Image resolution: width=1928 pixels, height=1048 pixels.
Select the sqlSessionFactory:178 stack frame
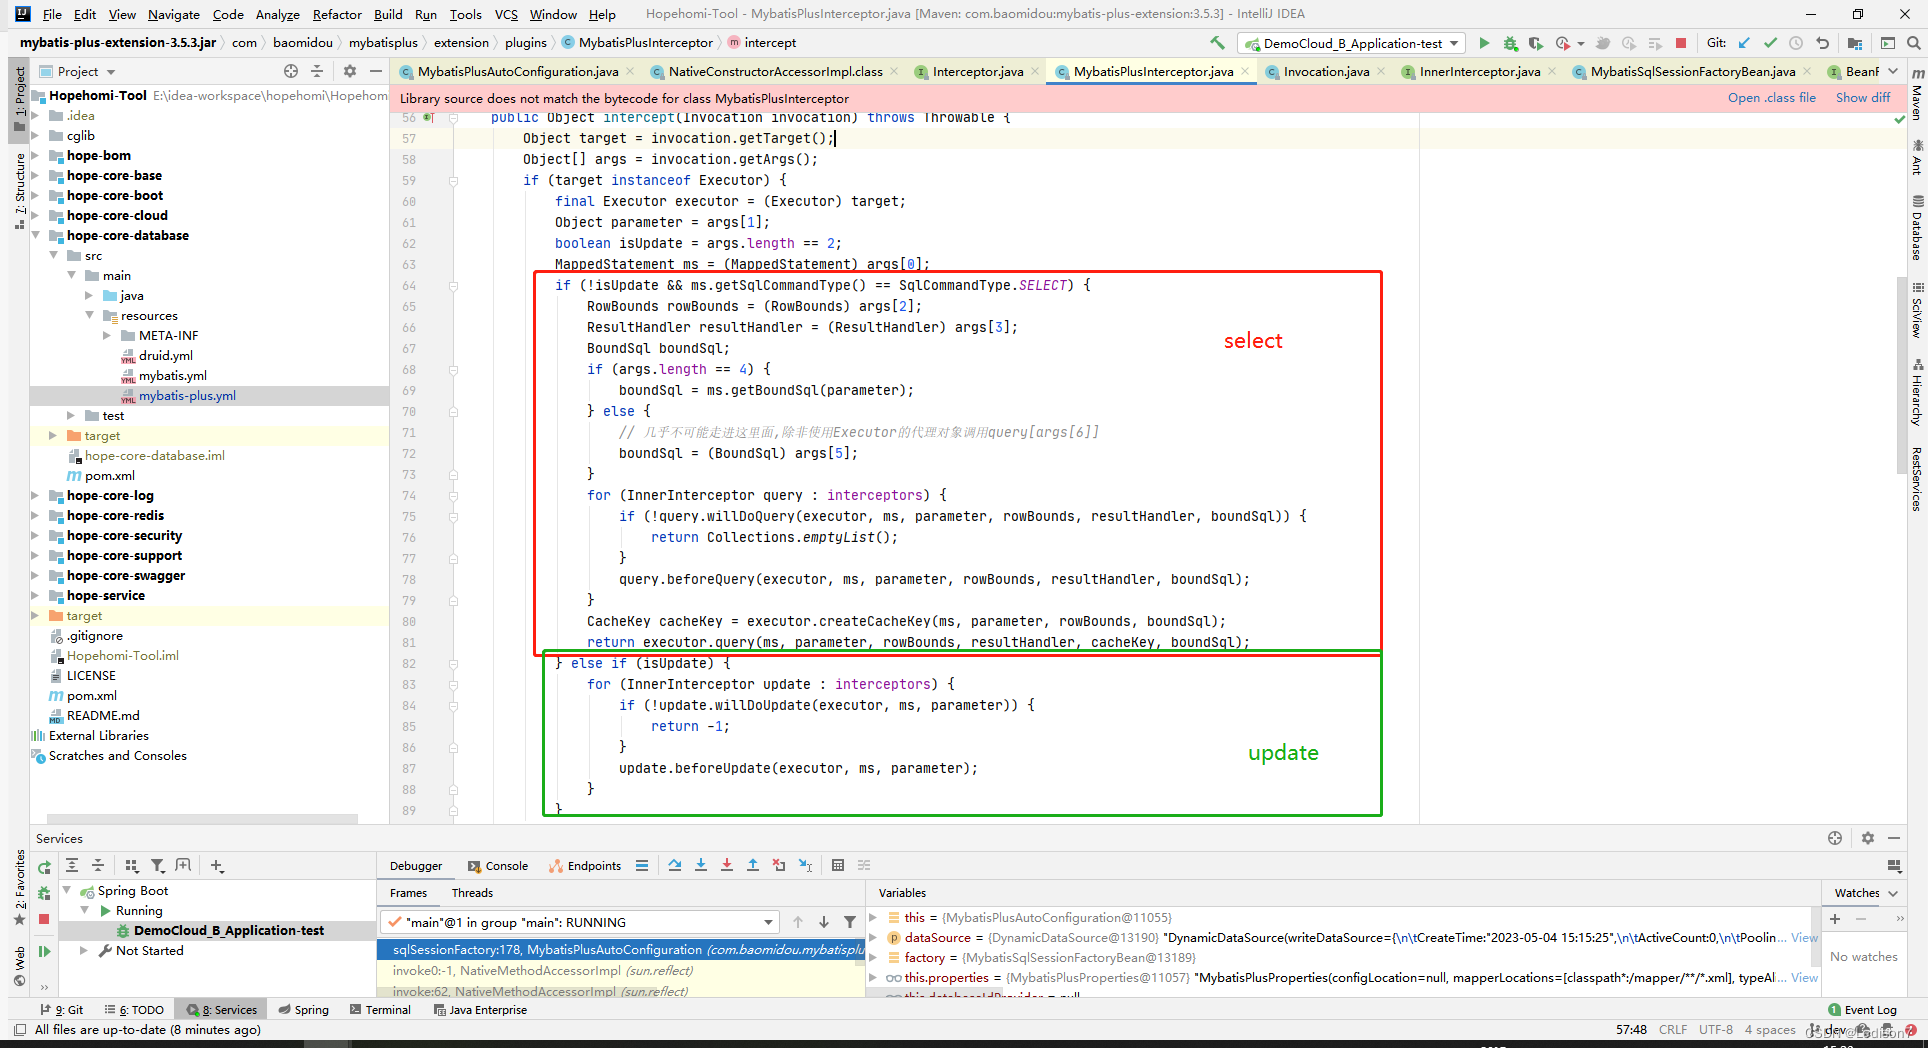tap(620, 950)
